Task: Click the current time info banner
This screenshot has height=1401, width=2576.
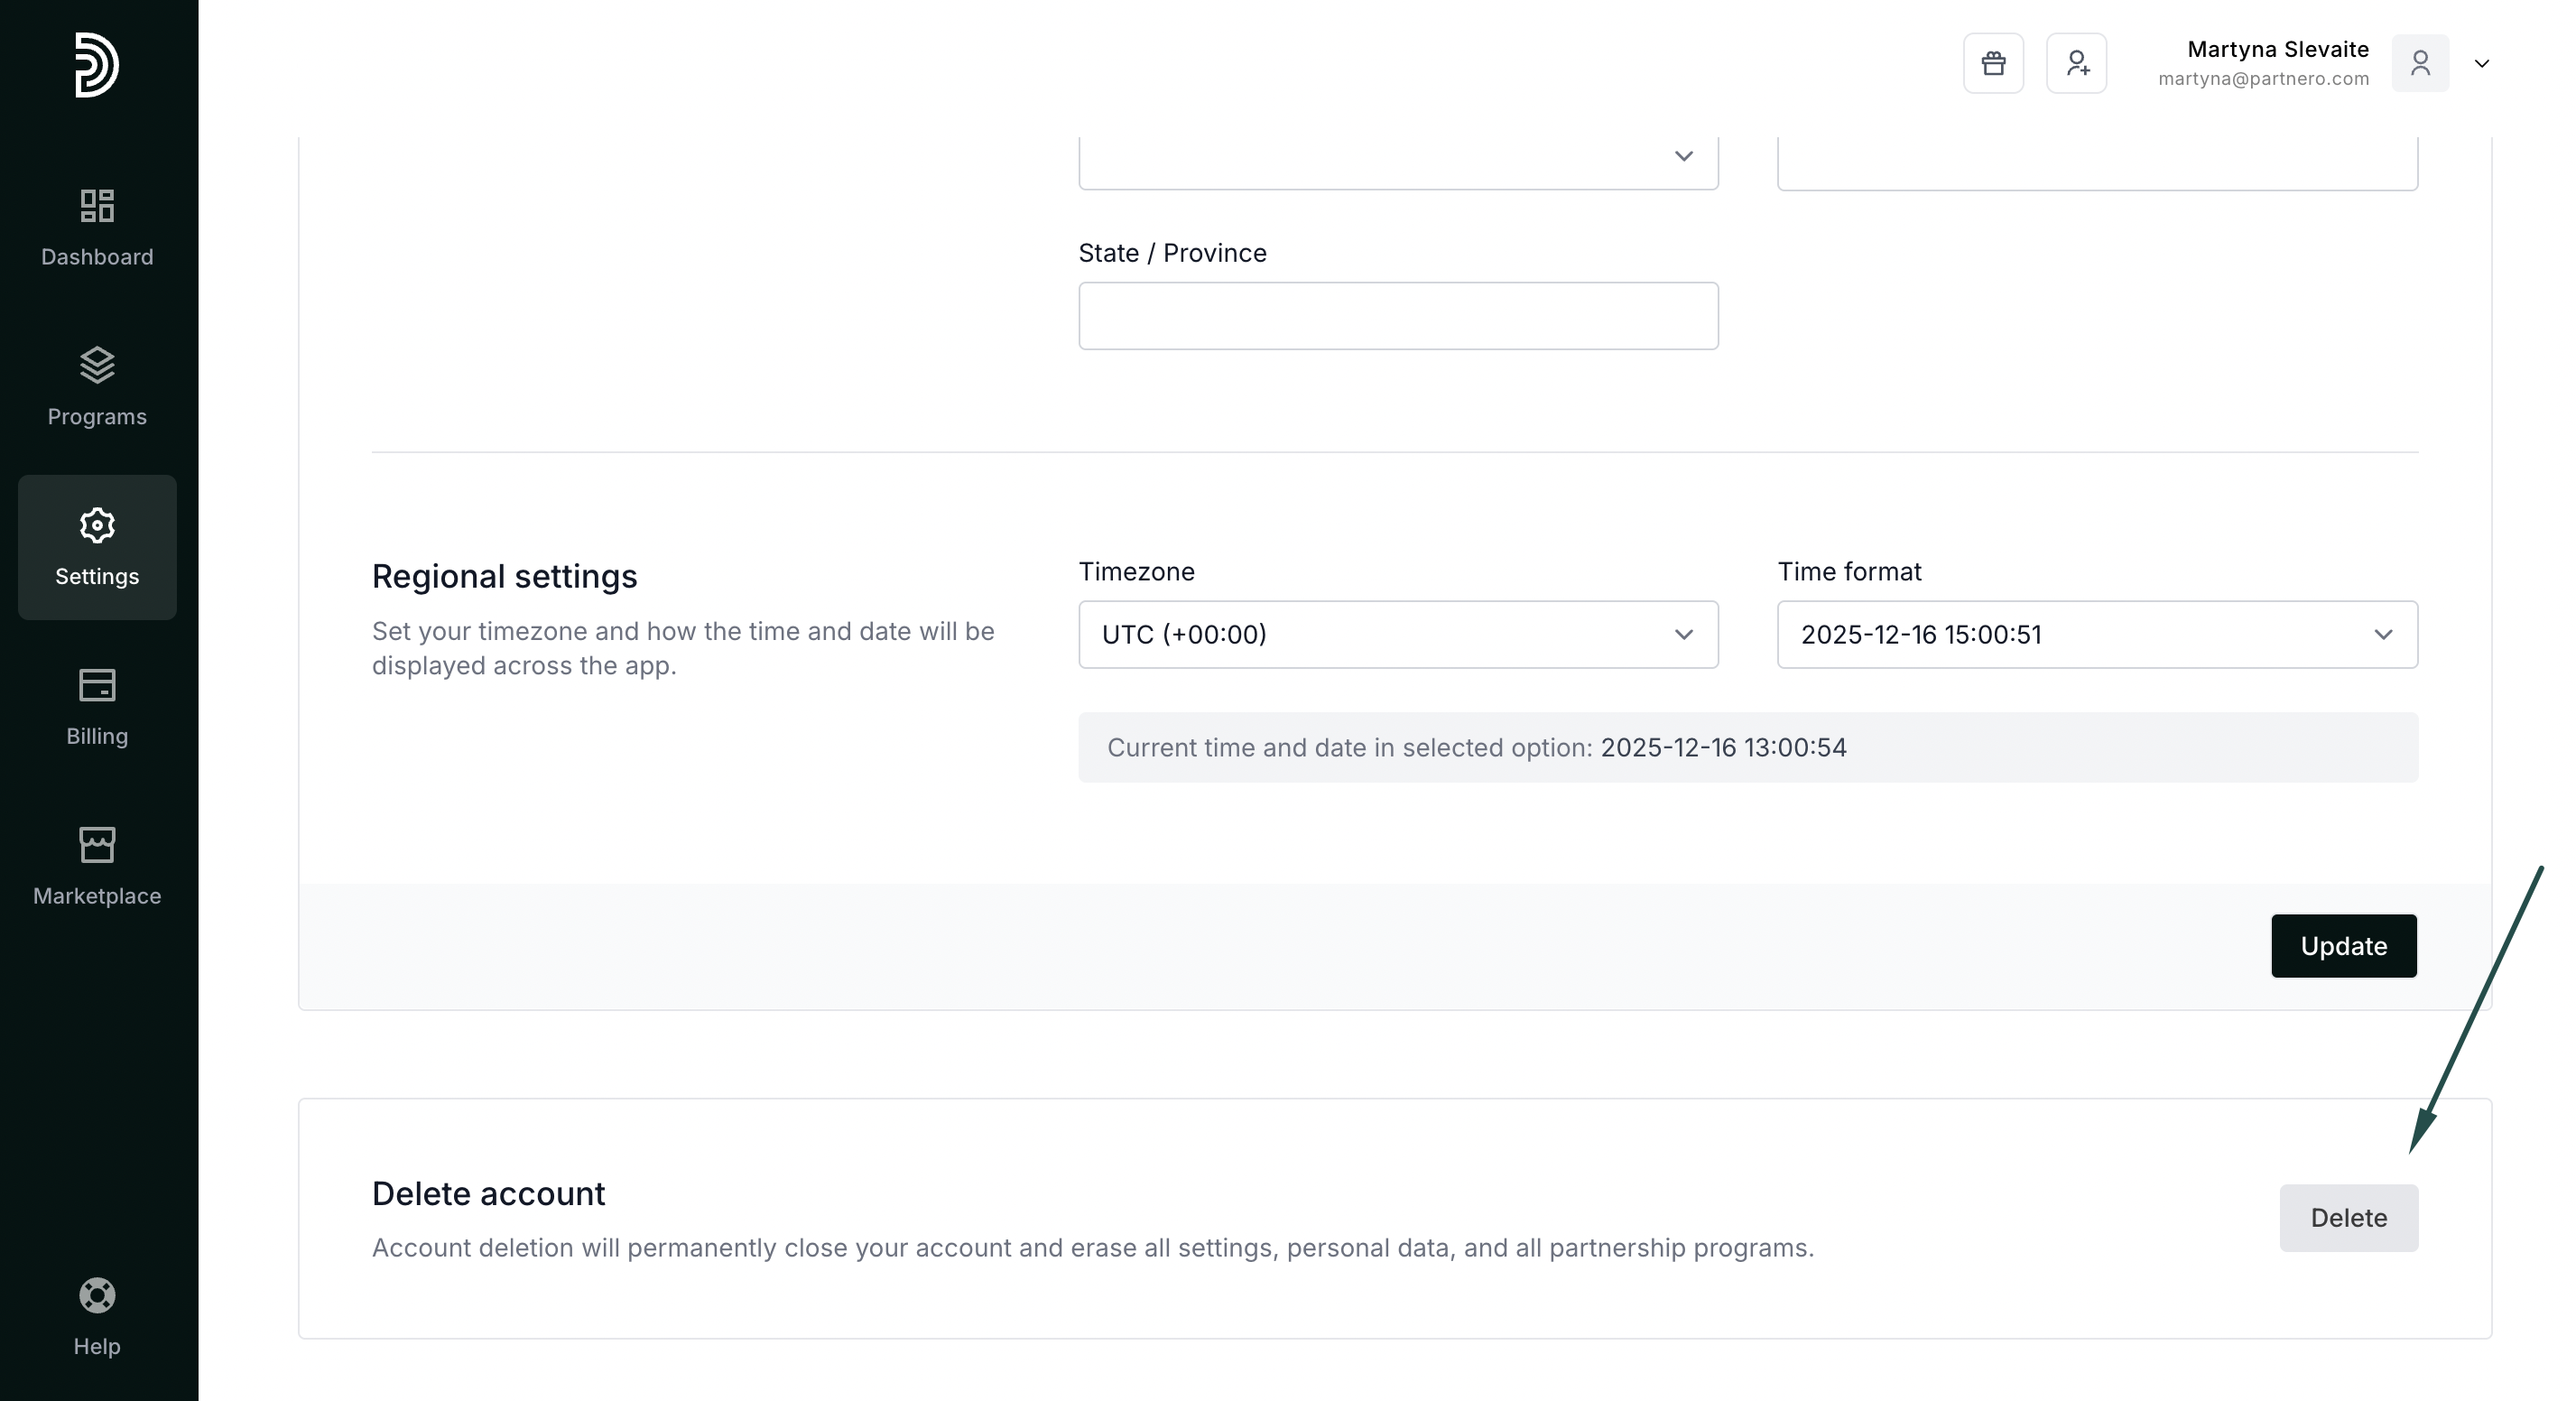Action: click(x=1747, y=748)
